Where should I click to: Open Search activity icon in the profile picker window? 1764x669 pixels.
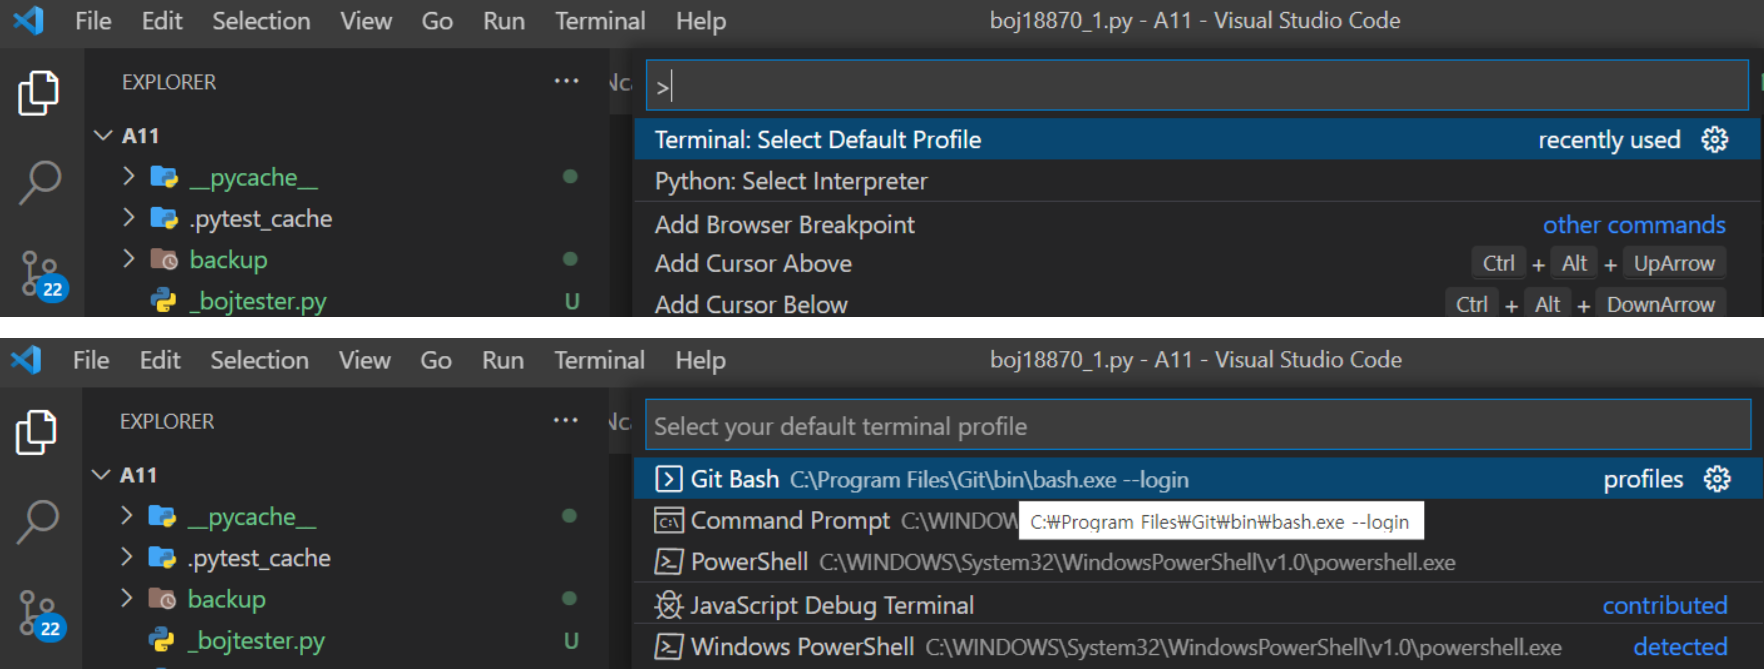[38, 522]
